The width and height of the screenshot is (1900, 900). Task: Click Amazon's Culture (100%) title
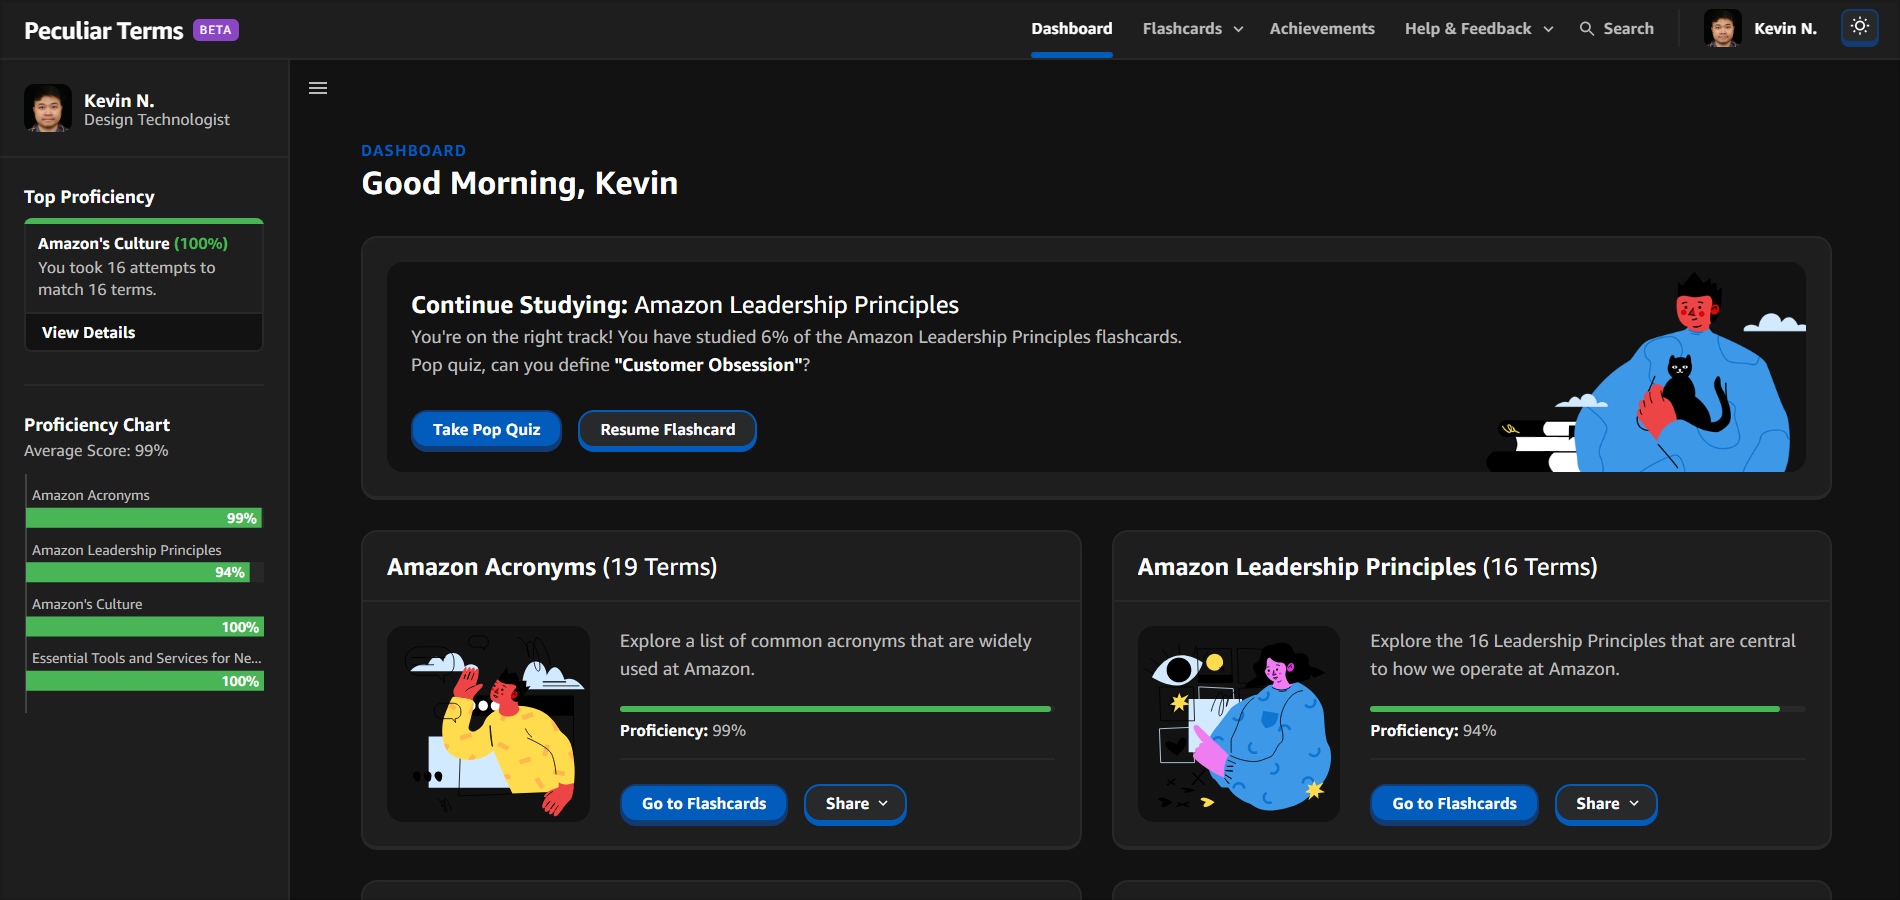point(133,243)
